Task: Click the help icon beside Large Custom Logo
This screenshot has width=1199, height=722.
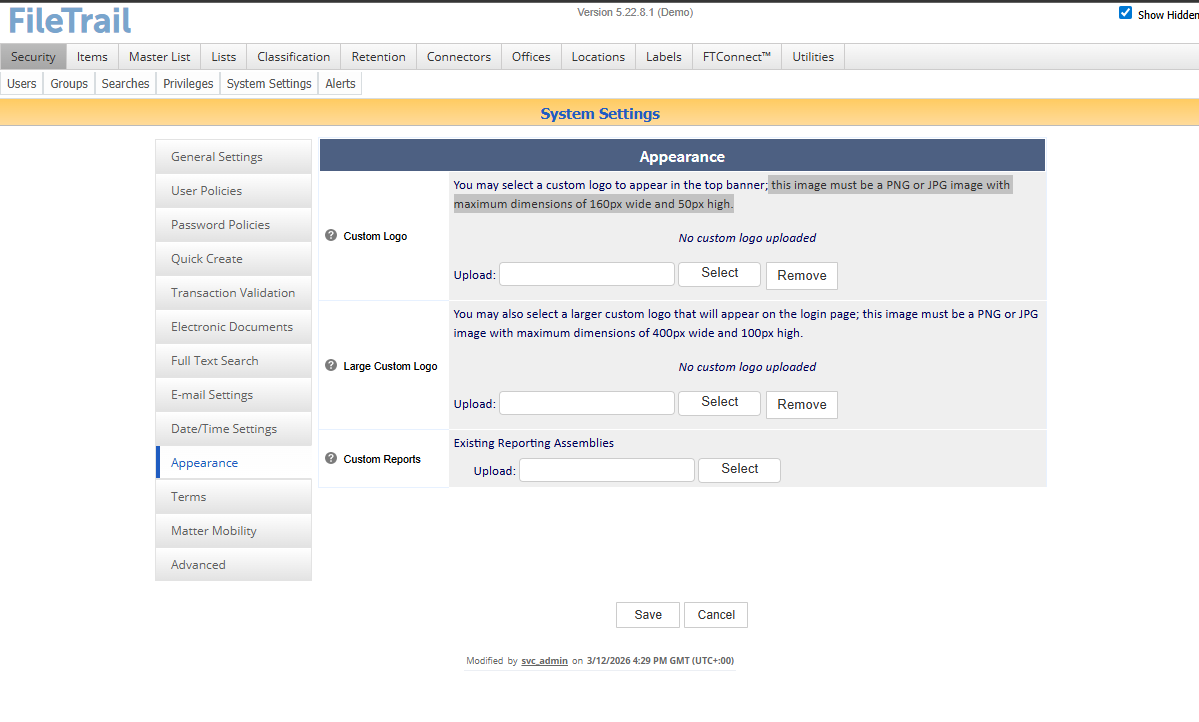Action: point(331,366)
